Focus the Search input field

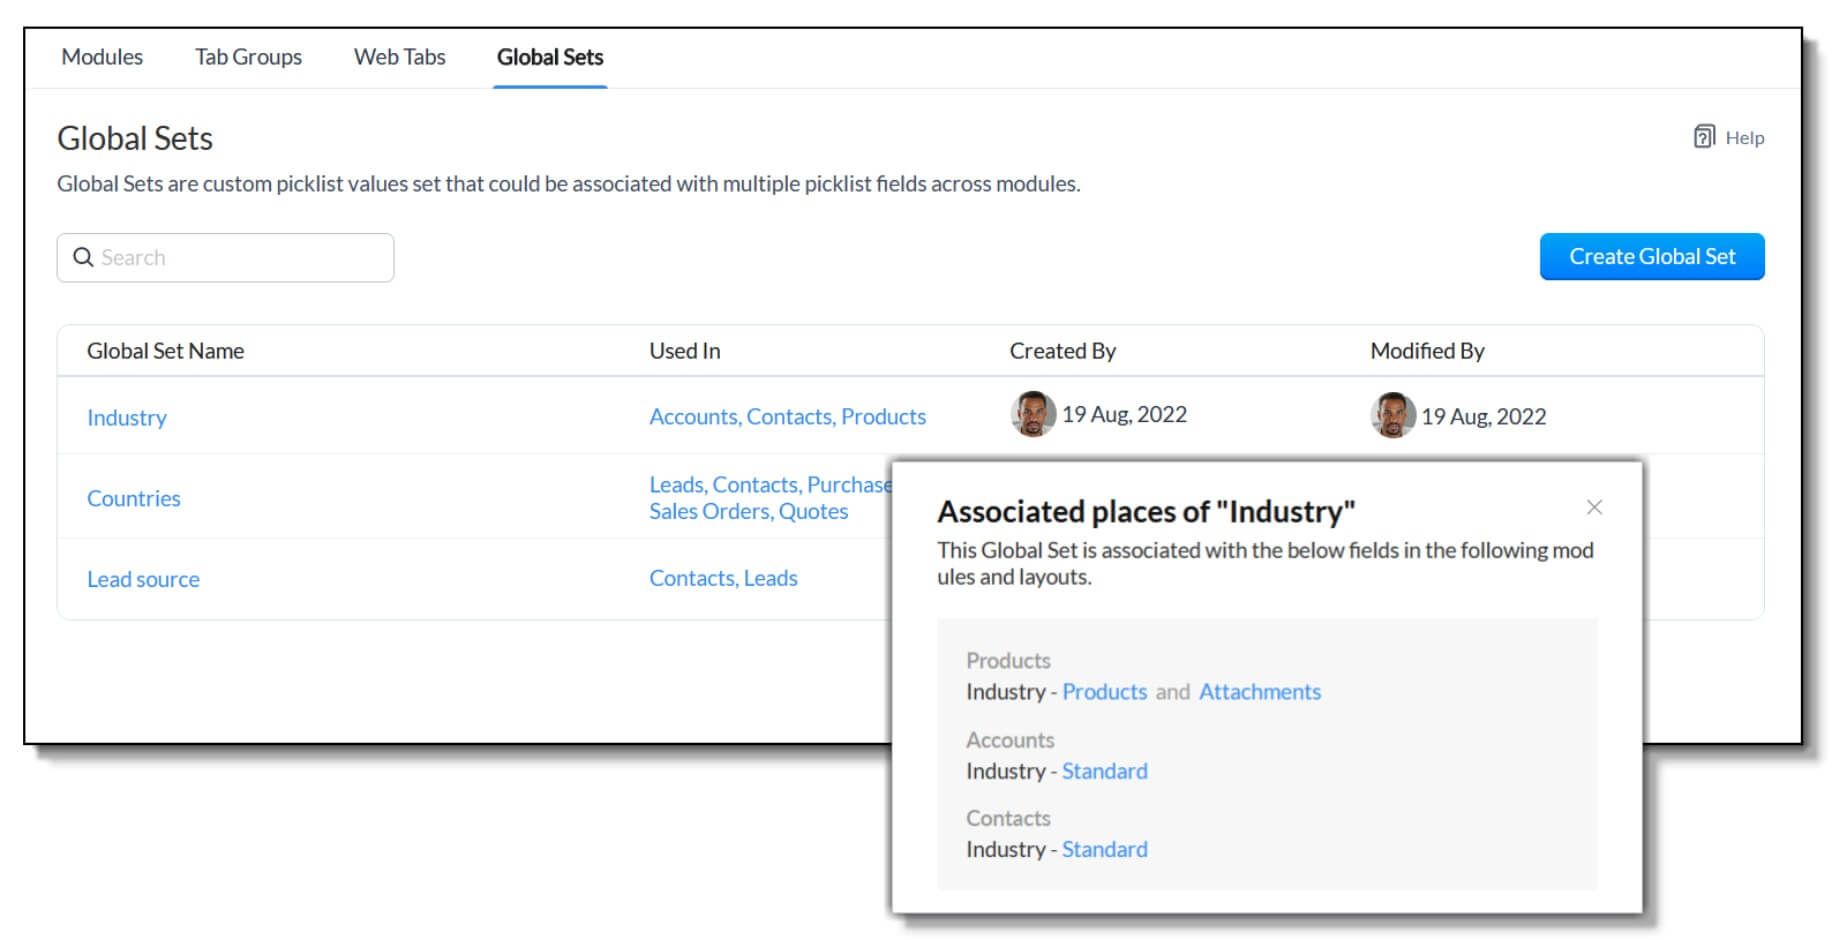[x=225, y=257]
